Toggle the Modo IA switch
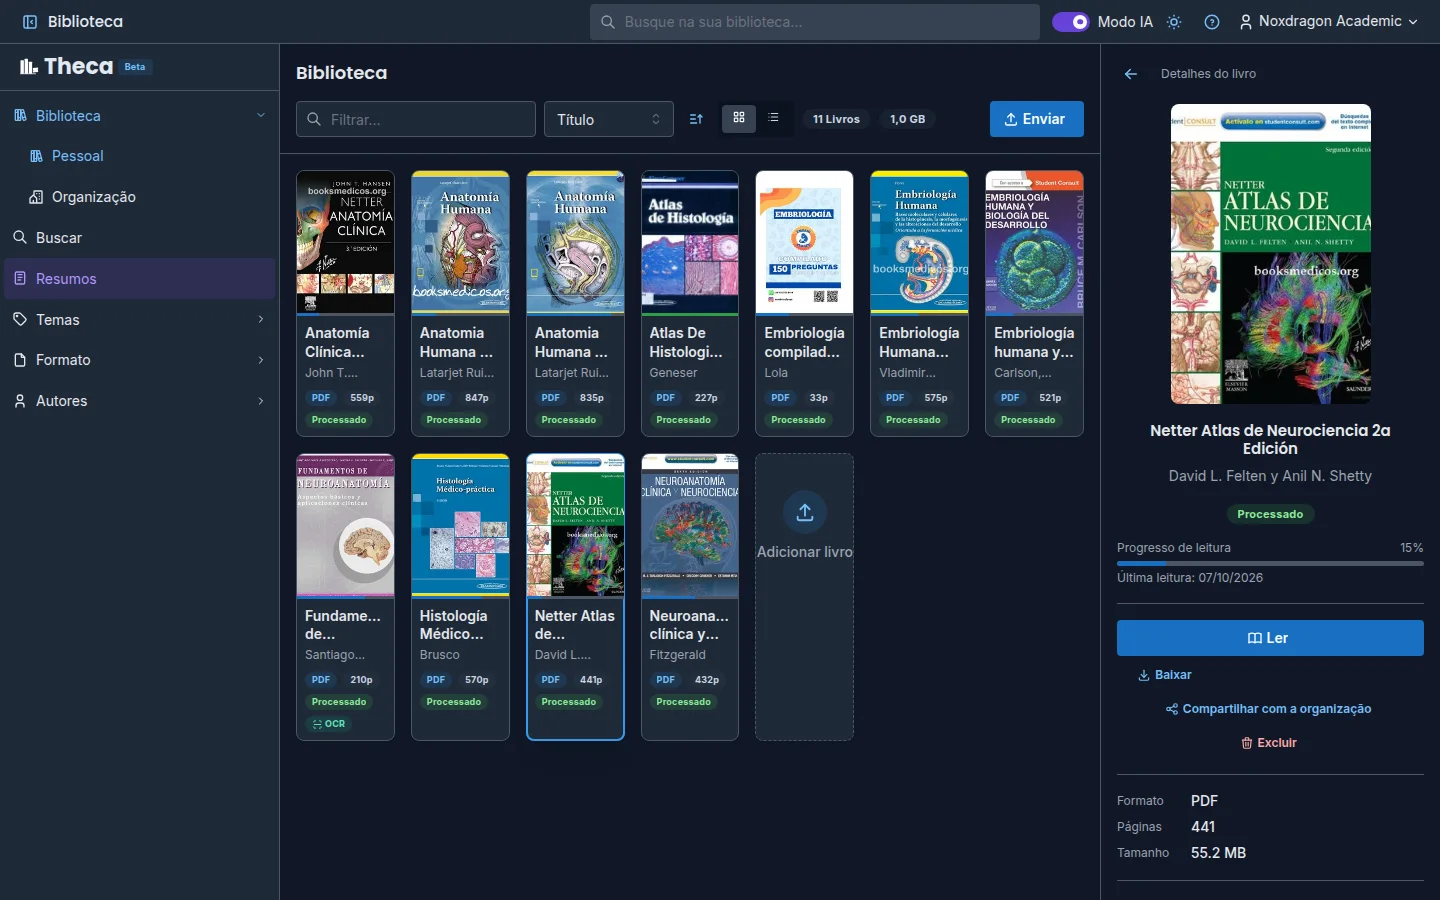 1070,22
